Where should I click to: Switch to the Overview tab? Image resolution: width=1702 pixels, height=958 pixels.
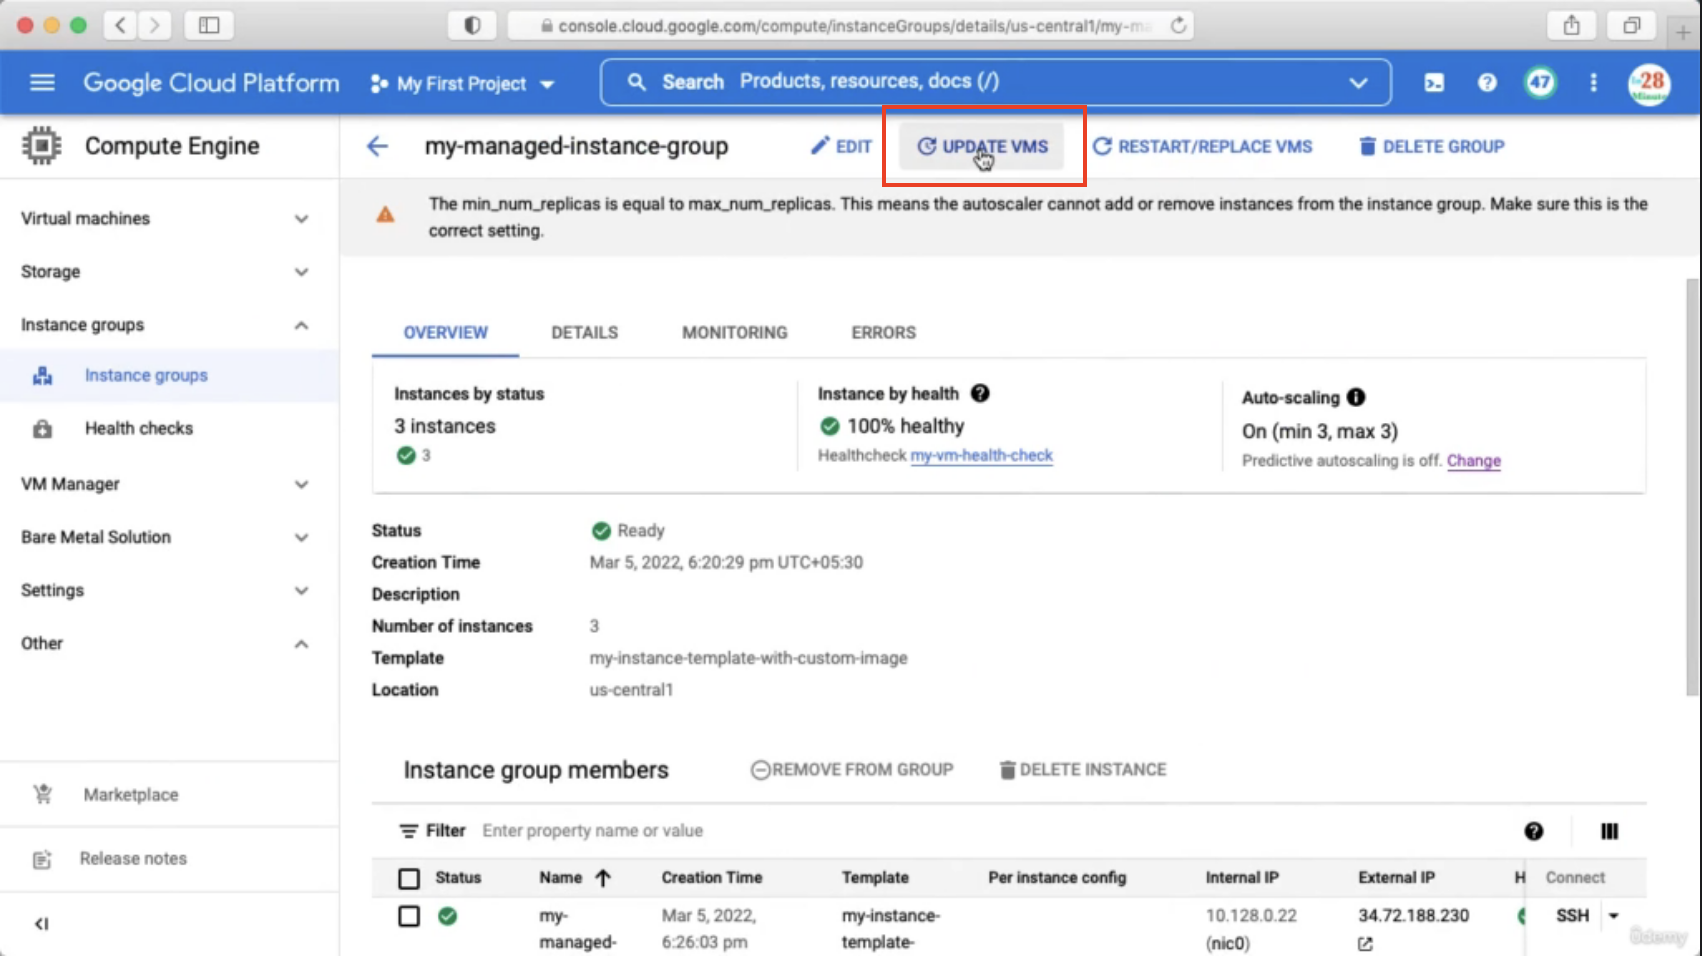point(446,333)
